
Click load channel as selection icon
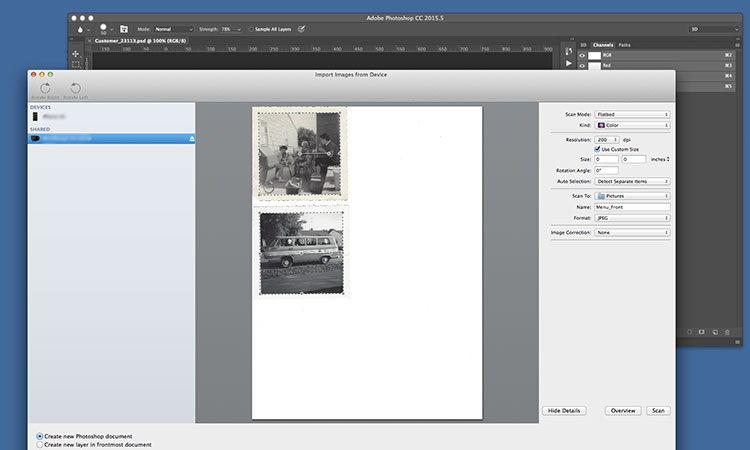click(x=688, y=331)
